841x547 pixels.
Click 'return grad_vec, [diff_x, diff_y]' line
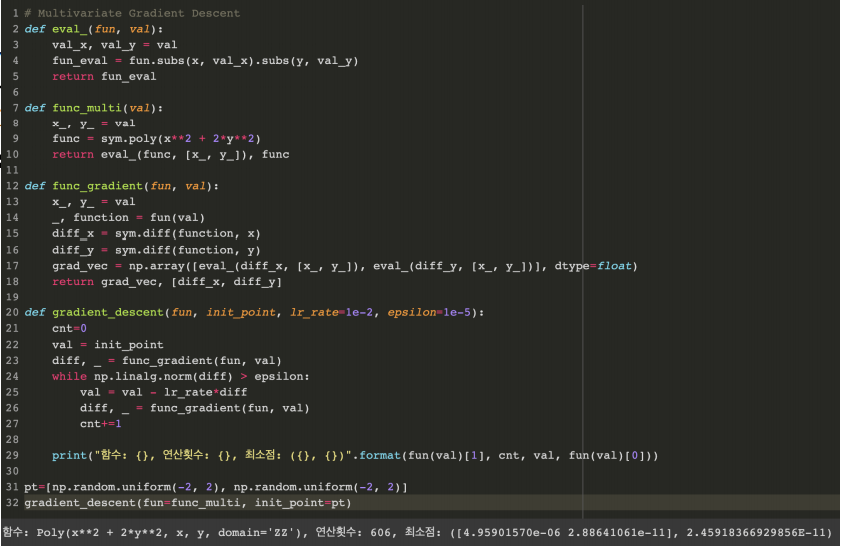[167, 282]
